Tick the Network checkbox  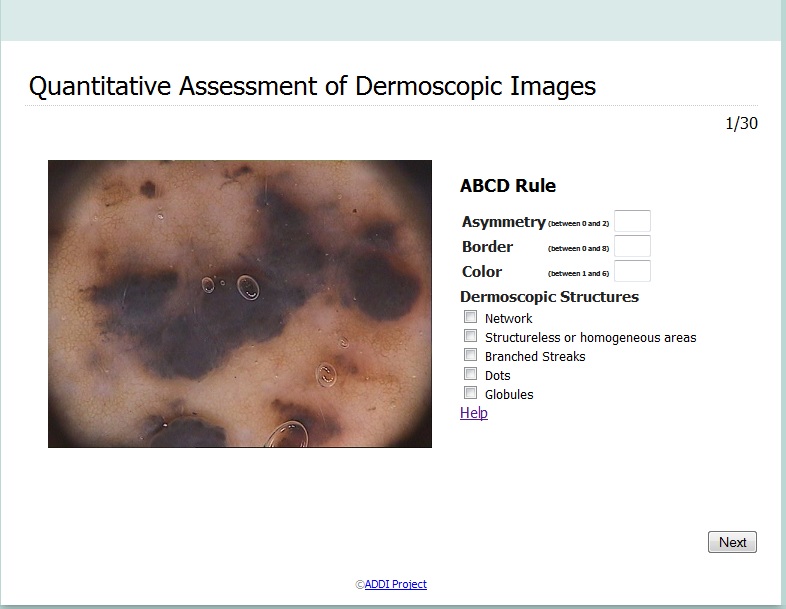pyautogui.click(x=470, y=317)
